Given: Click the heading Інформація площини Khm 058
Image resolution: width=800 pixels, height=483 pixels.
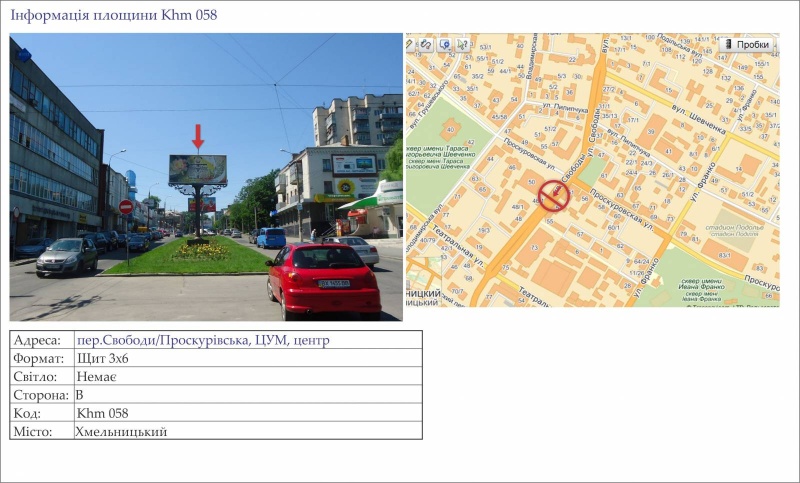Looking at the screenshot, I should [113, 15].
